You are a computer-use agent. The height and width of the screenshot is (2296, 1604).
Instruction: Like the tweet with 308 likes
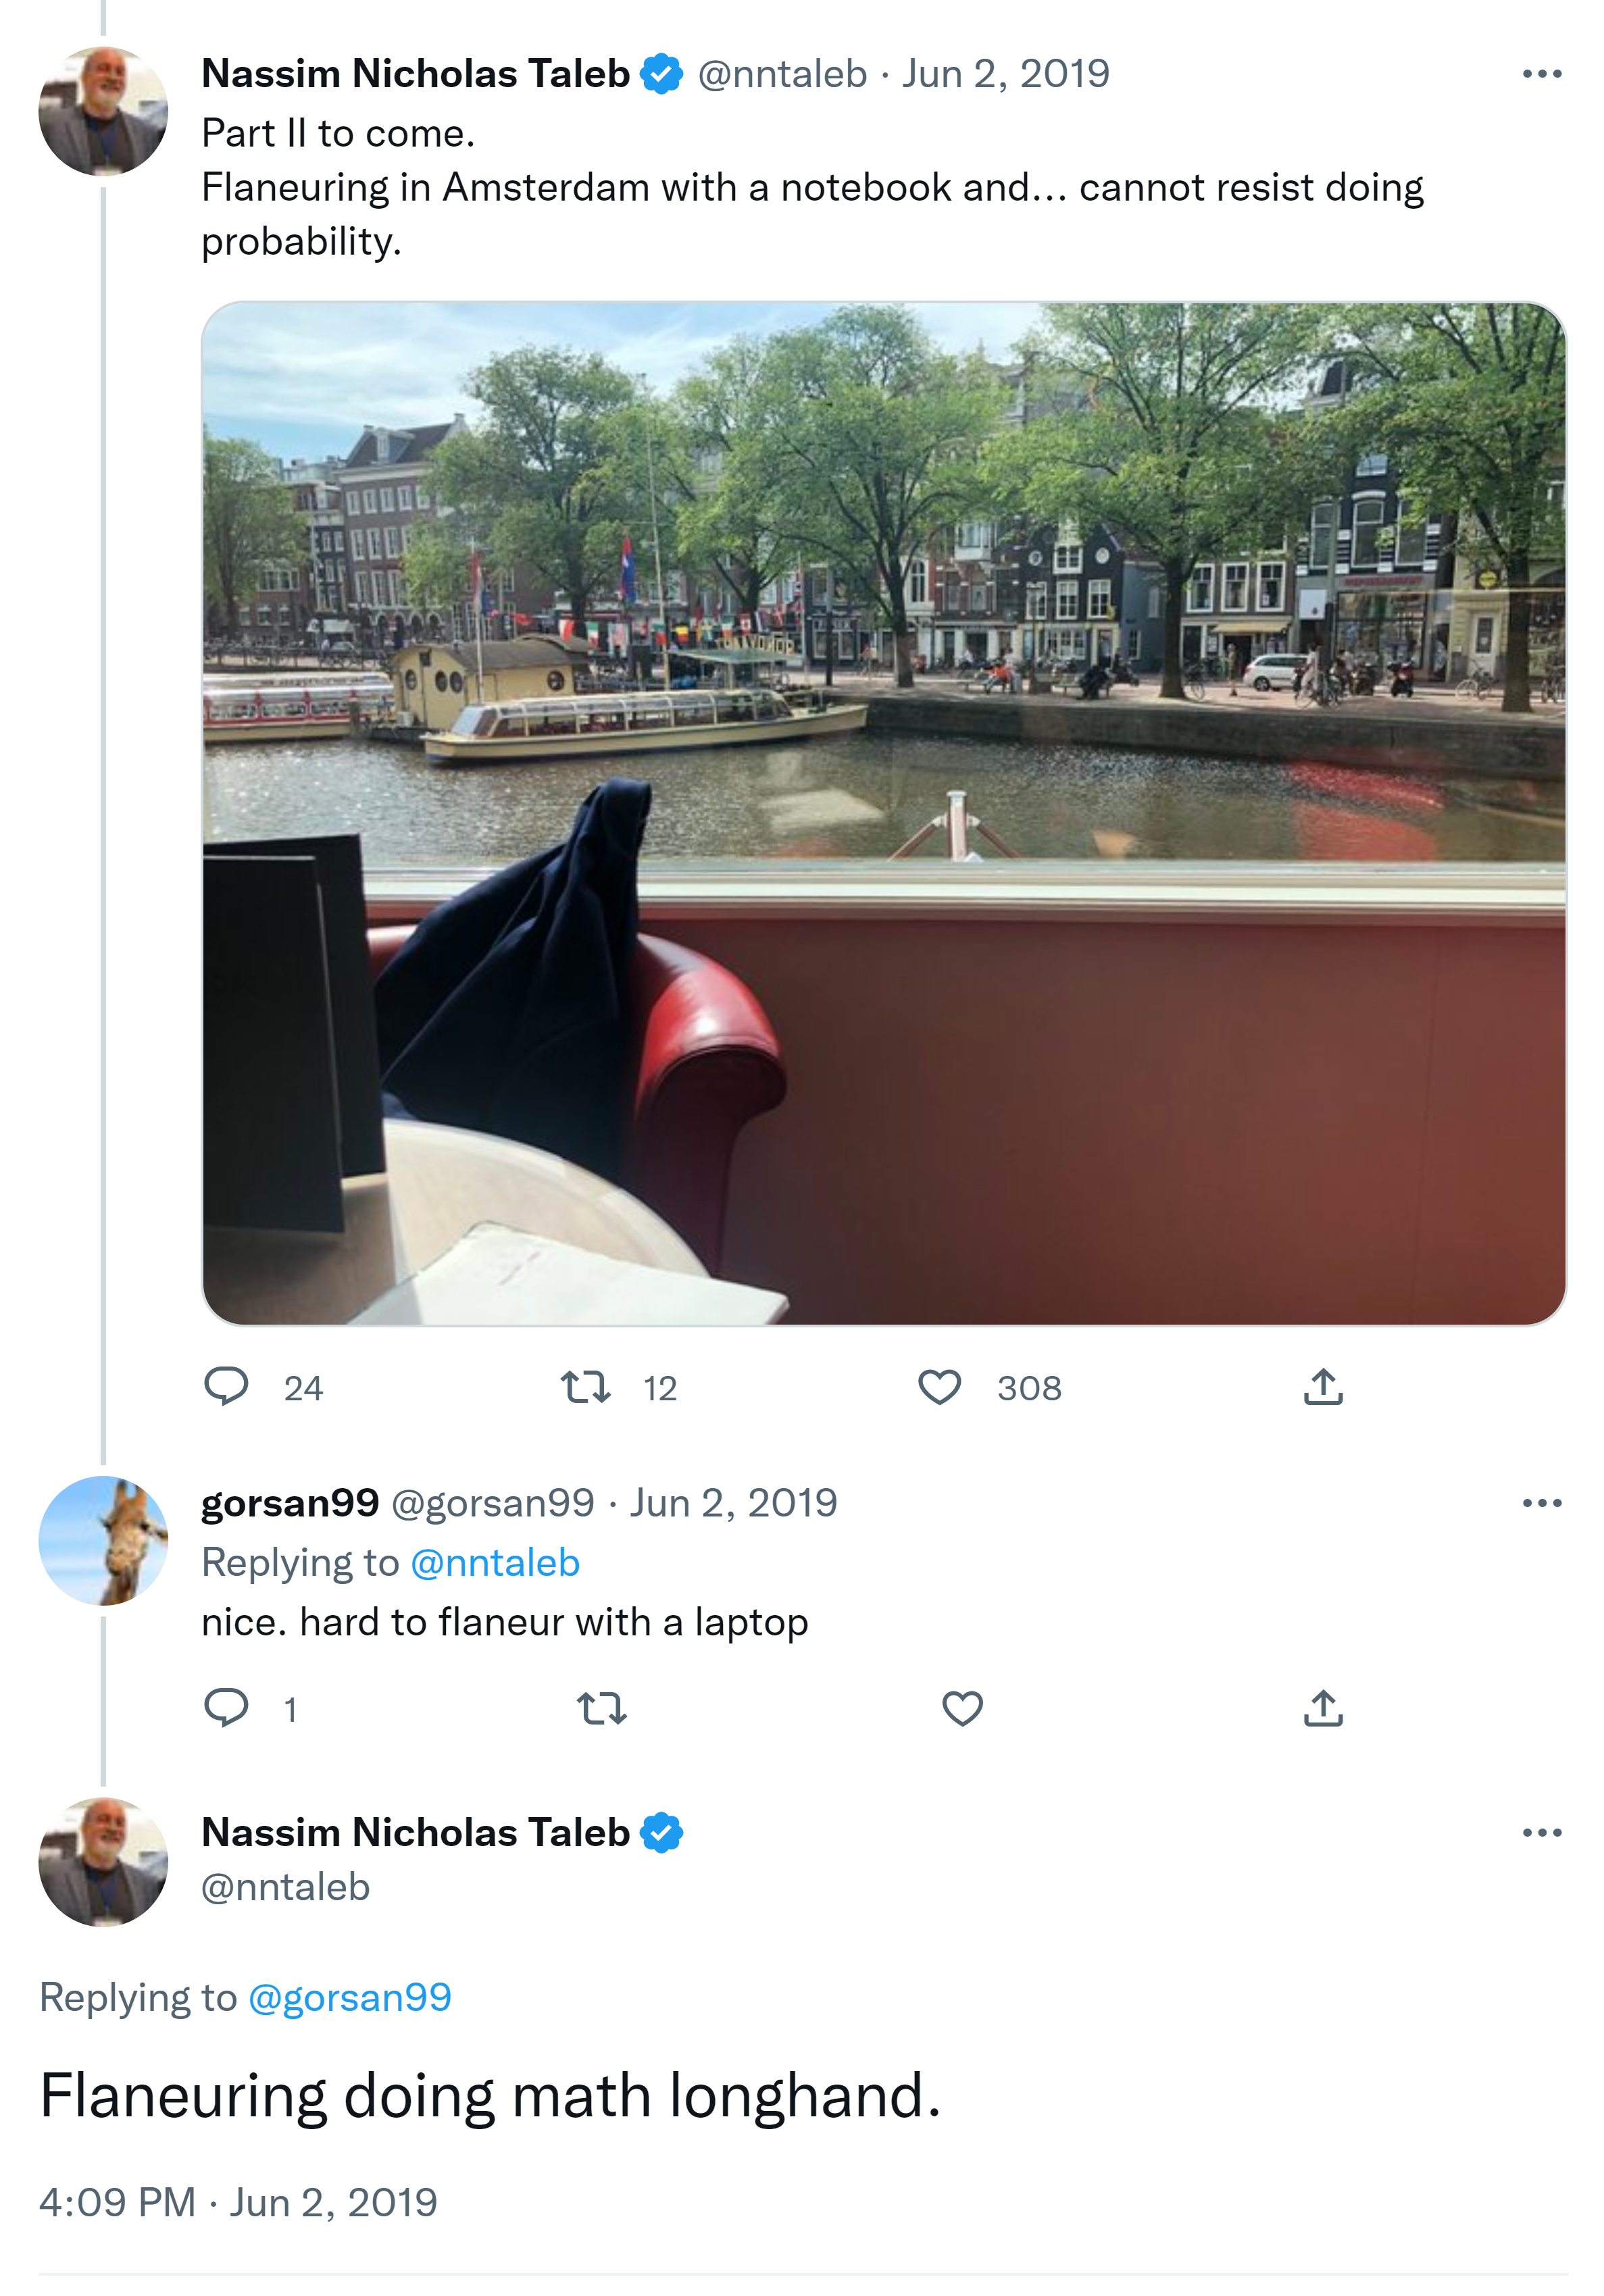pos(939,1387)
